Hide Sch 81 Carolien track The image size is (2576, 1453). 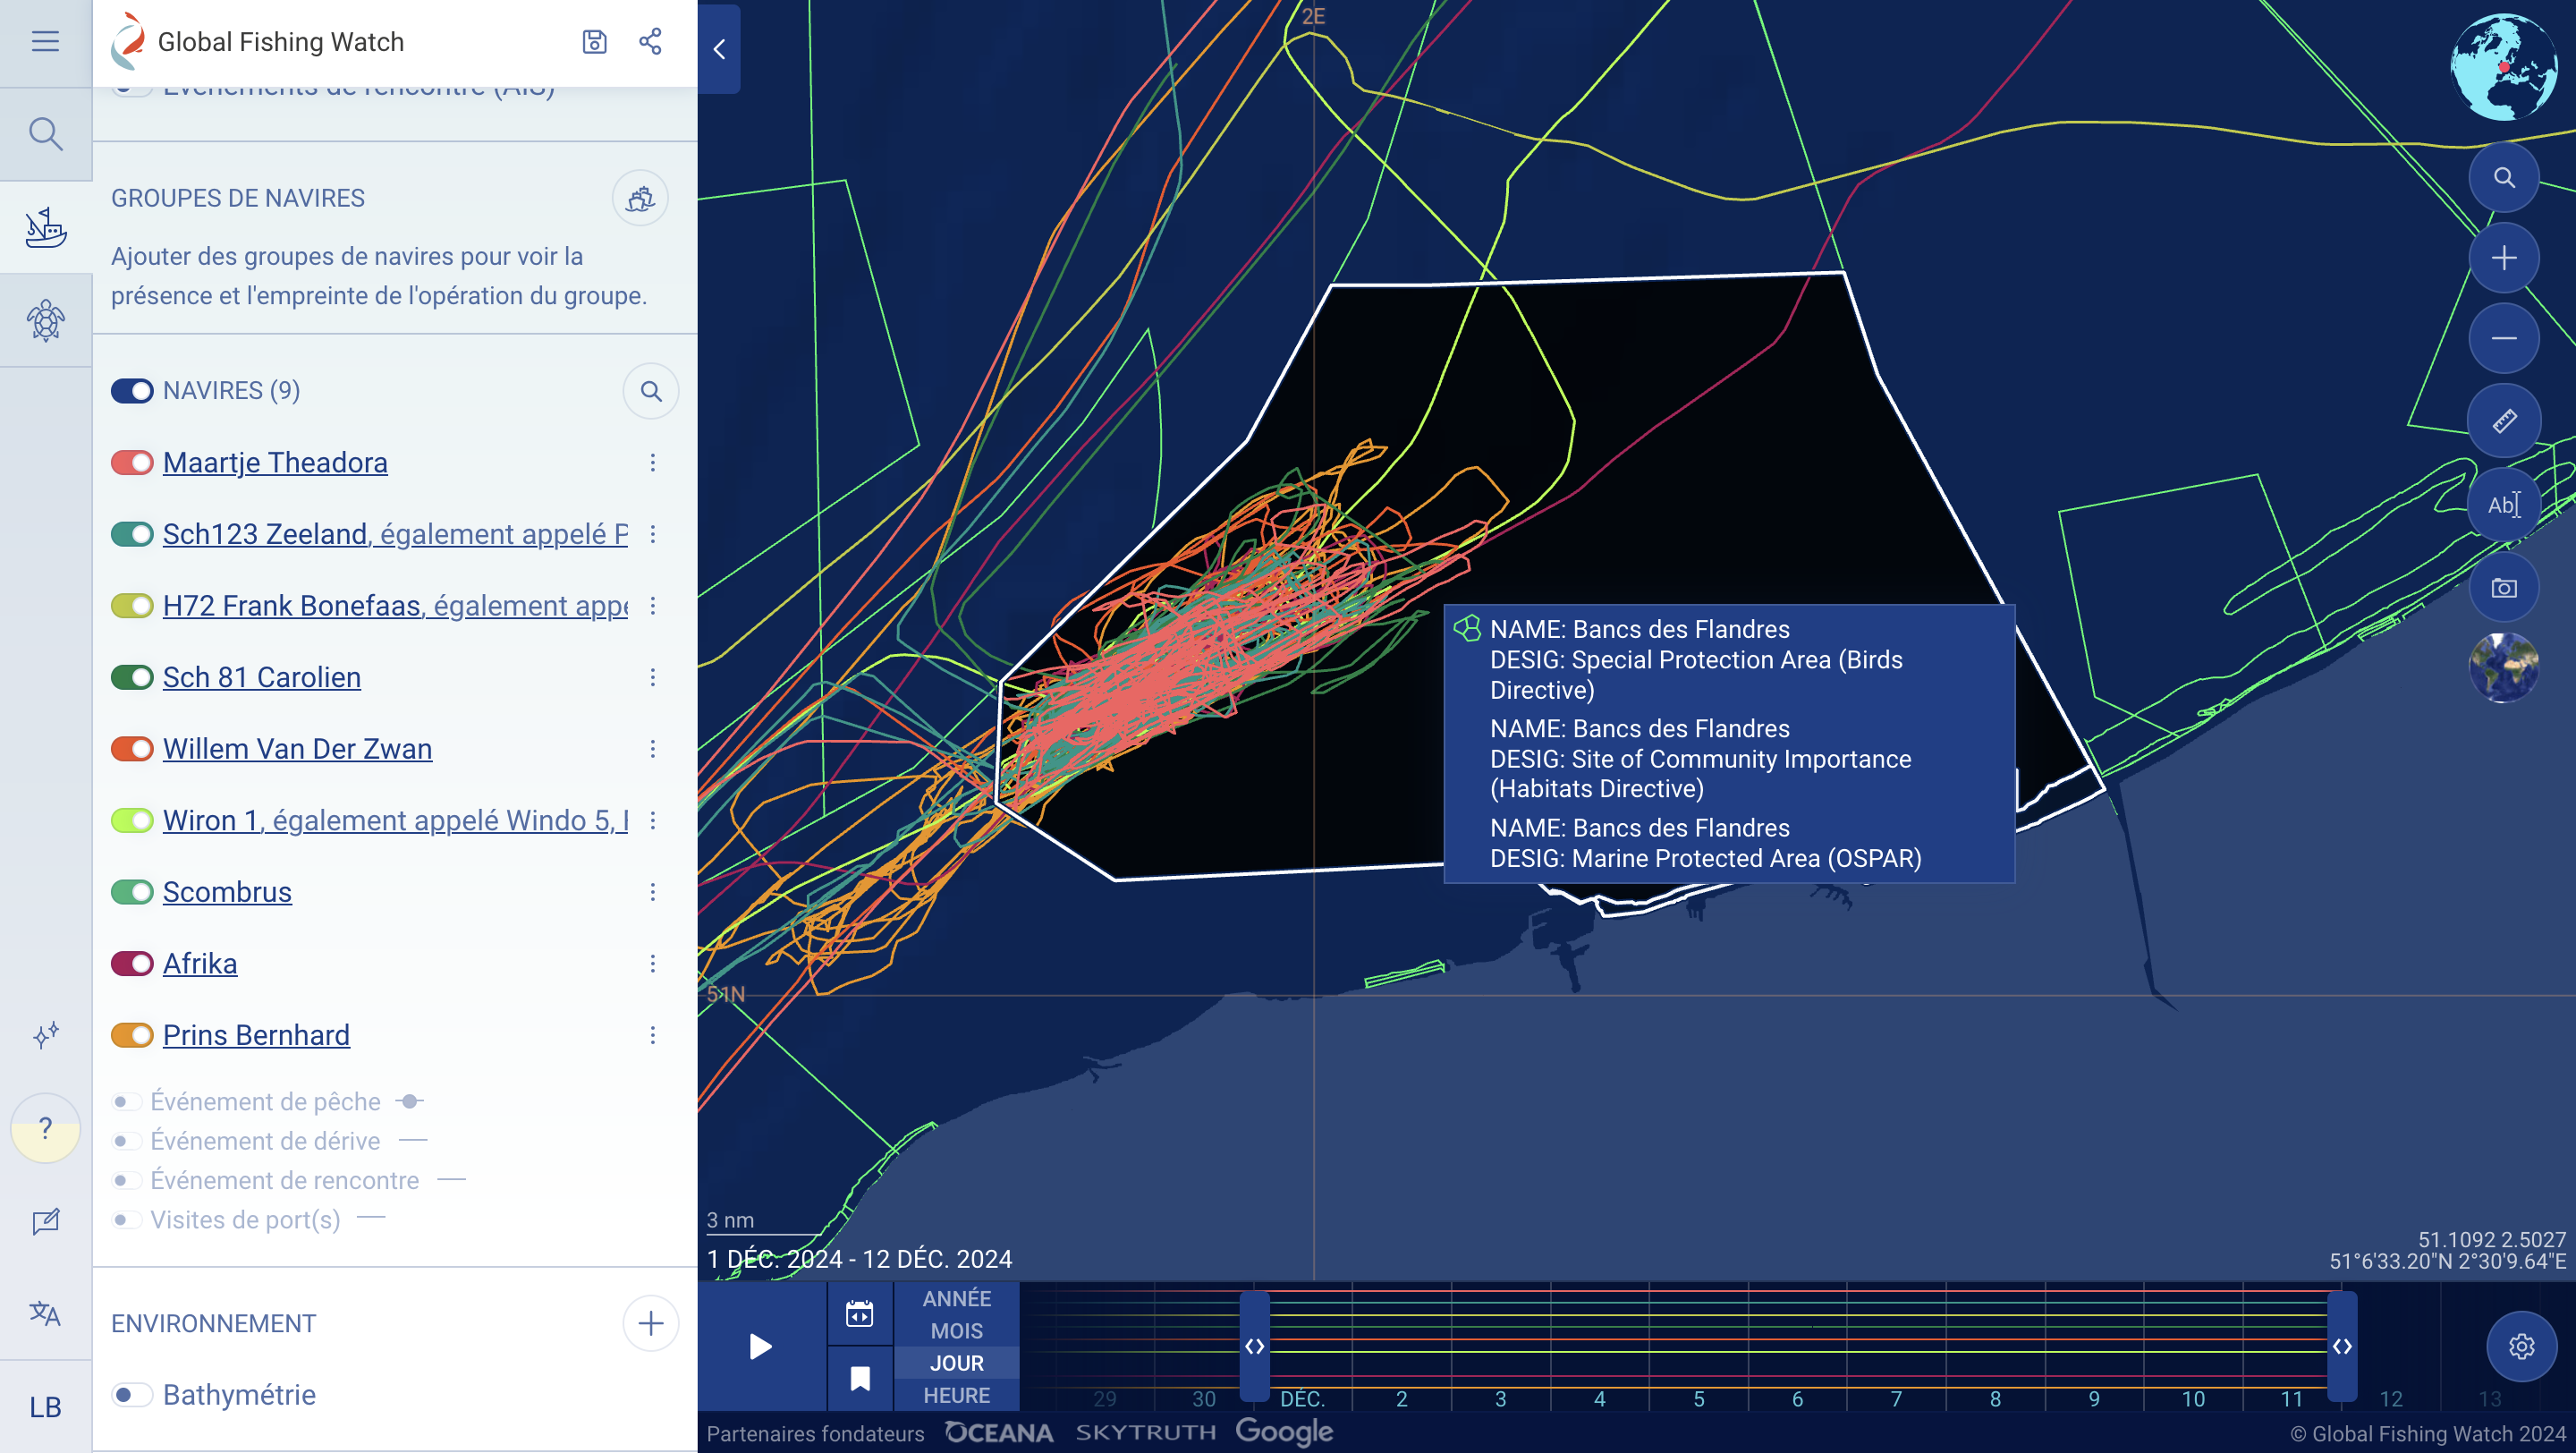[132, 677]
